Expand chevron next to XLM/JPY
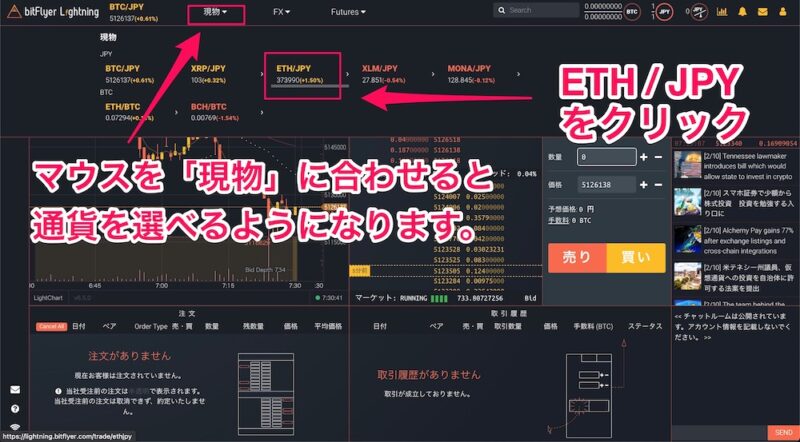The height and width of the screenshot is (442, 800). 433,74
